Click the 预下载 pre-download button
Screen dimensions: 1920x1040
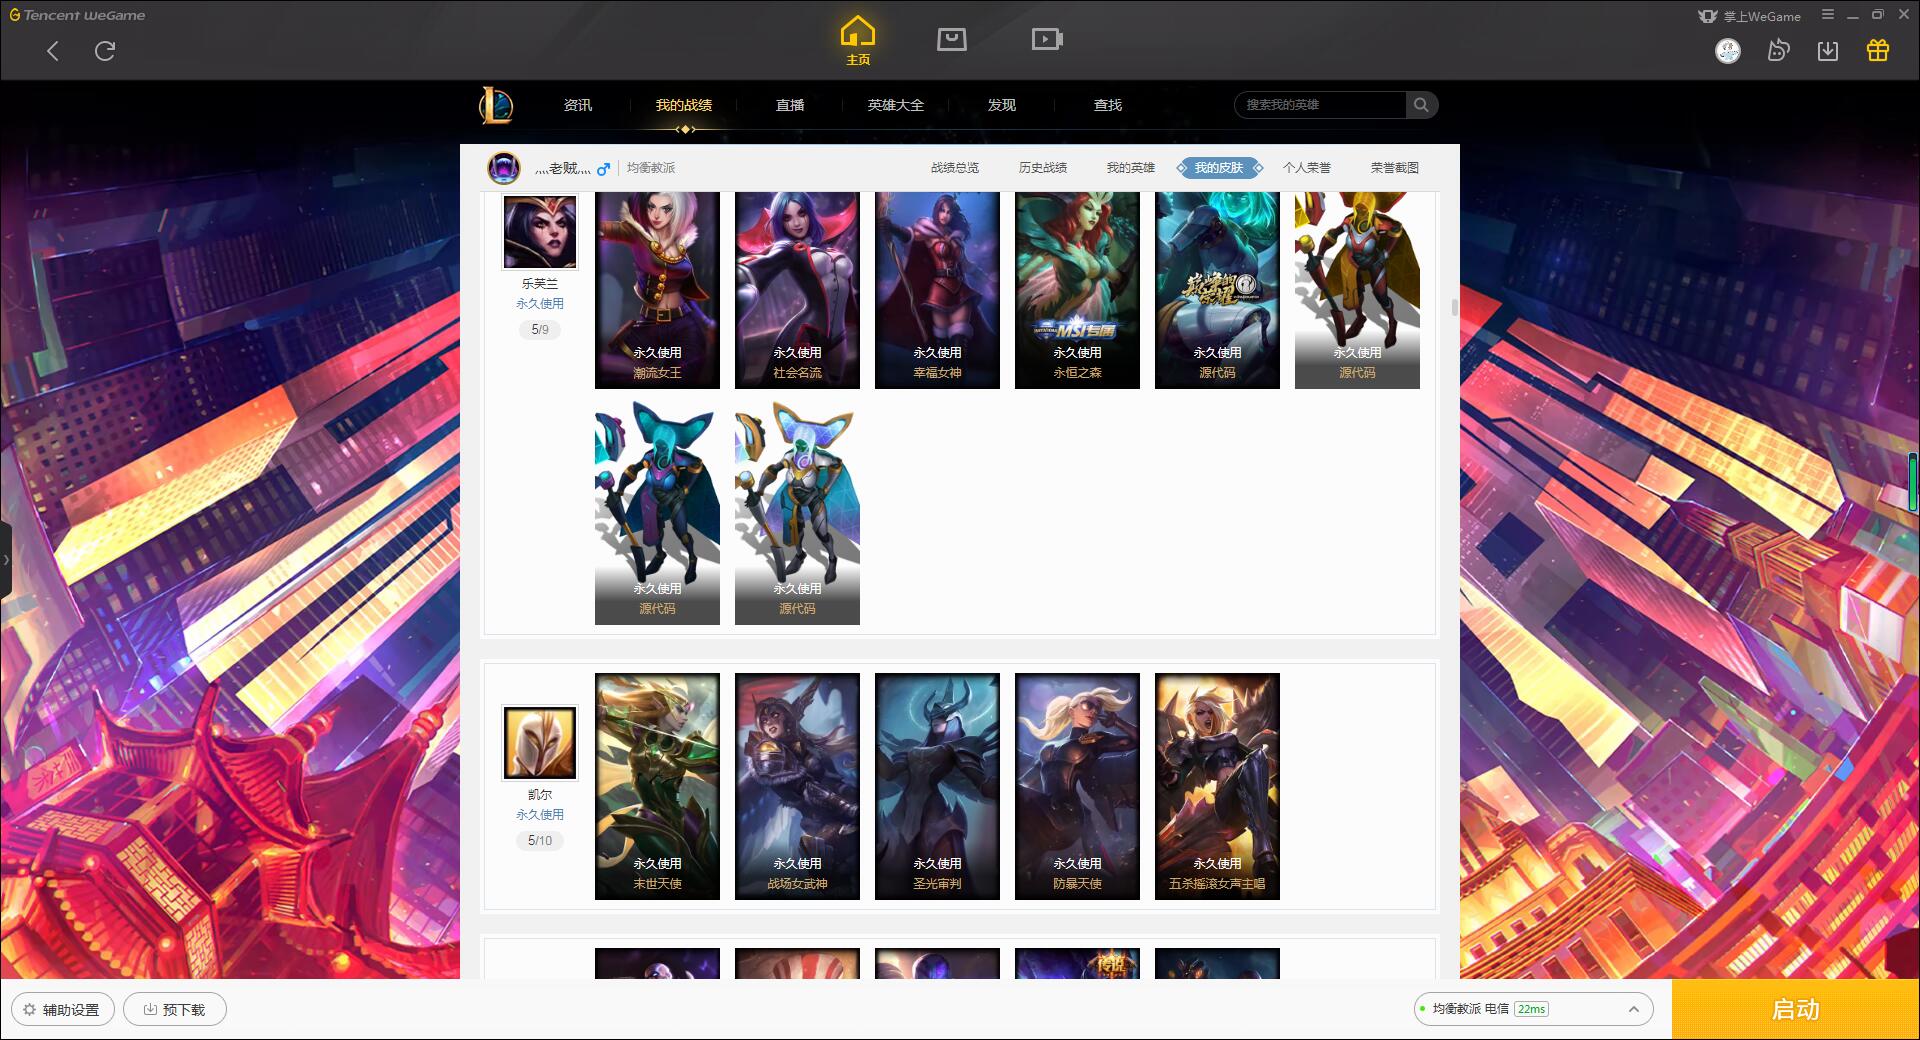(175, 1009)
